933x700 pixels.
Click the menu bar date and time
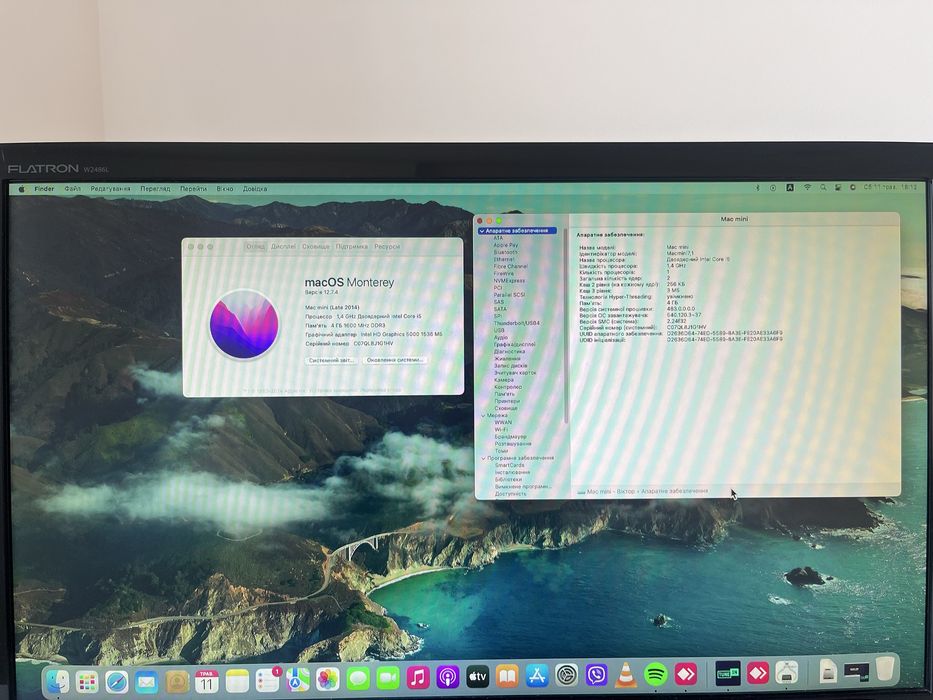click(890, 187)
